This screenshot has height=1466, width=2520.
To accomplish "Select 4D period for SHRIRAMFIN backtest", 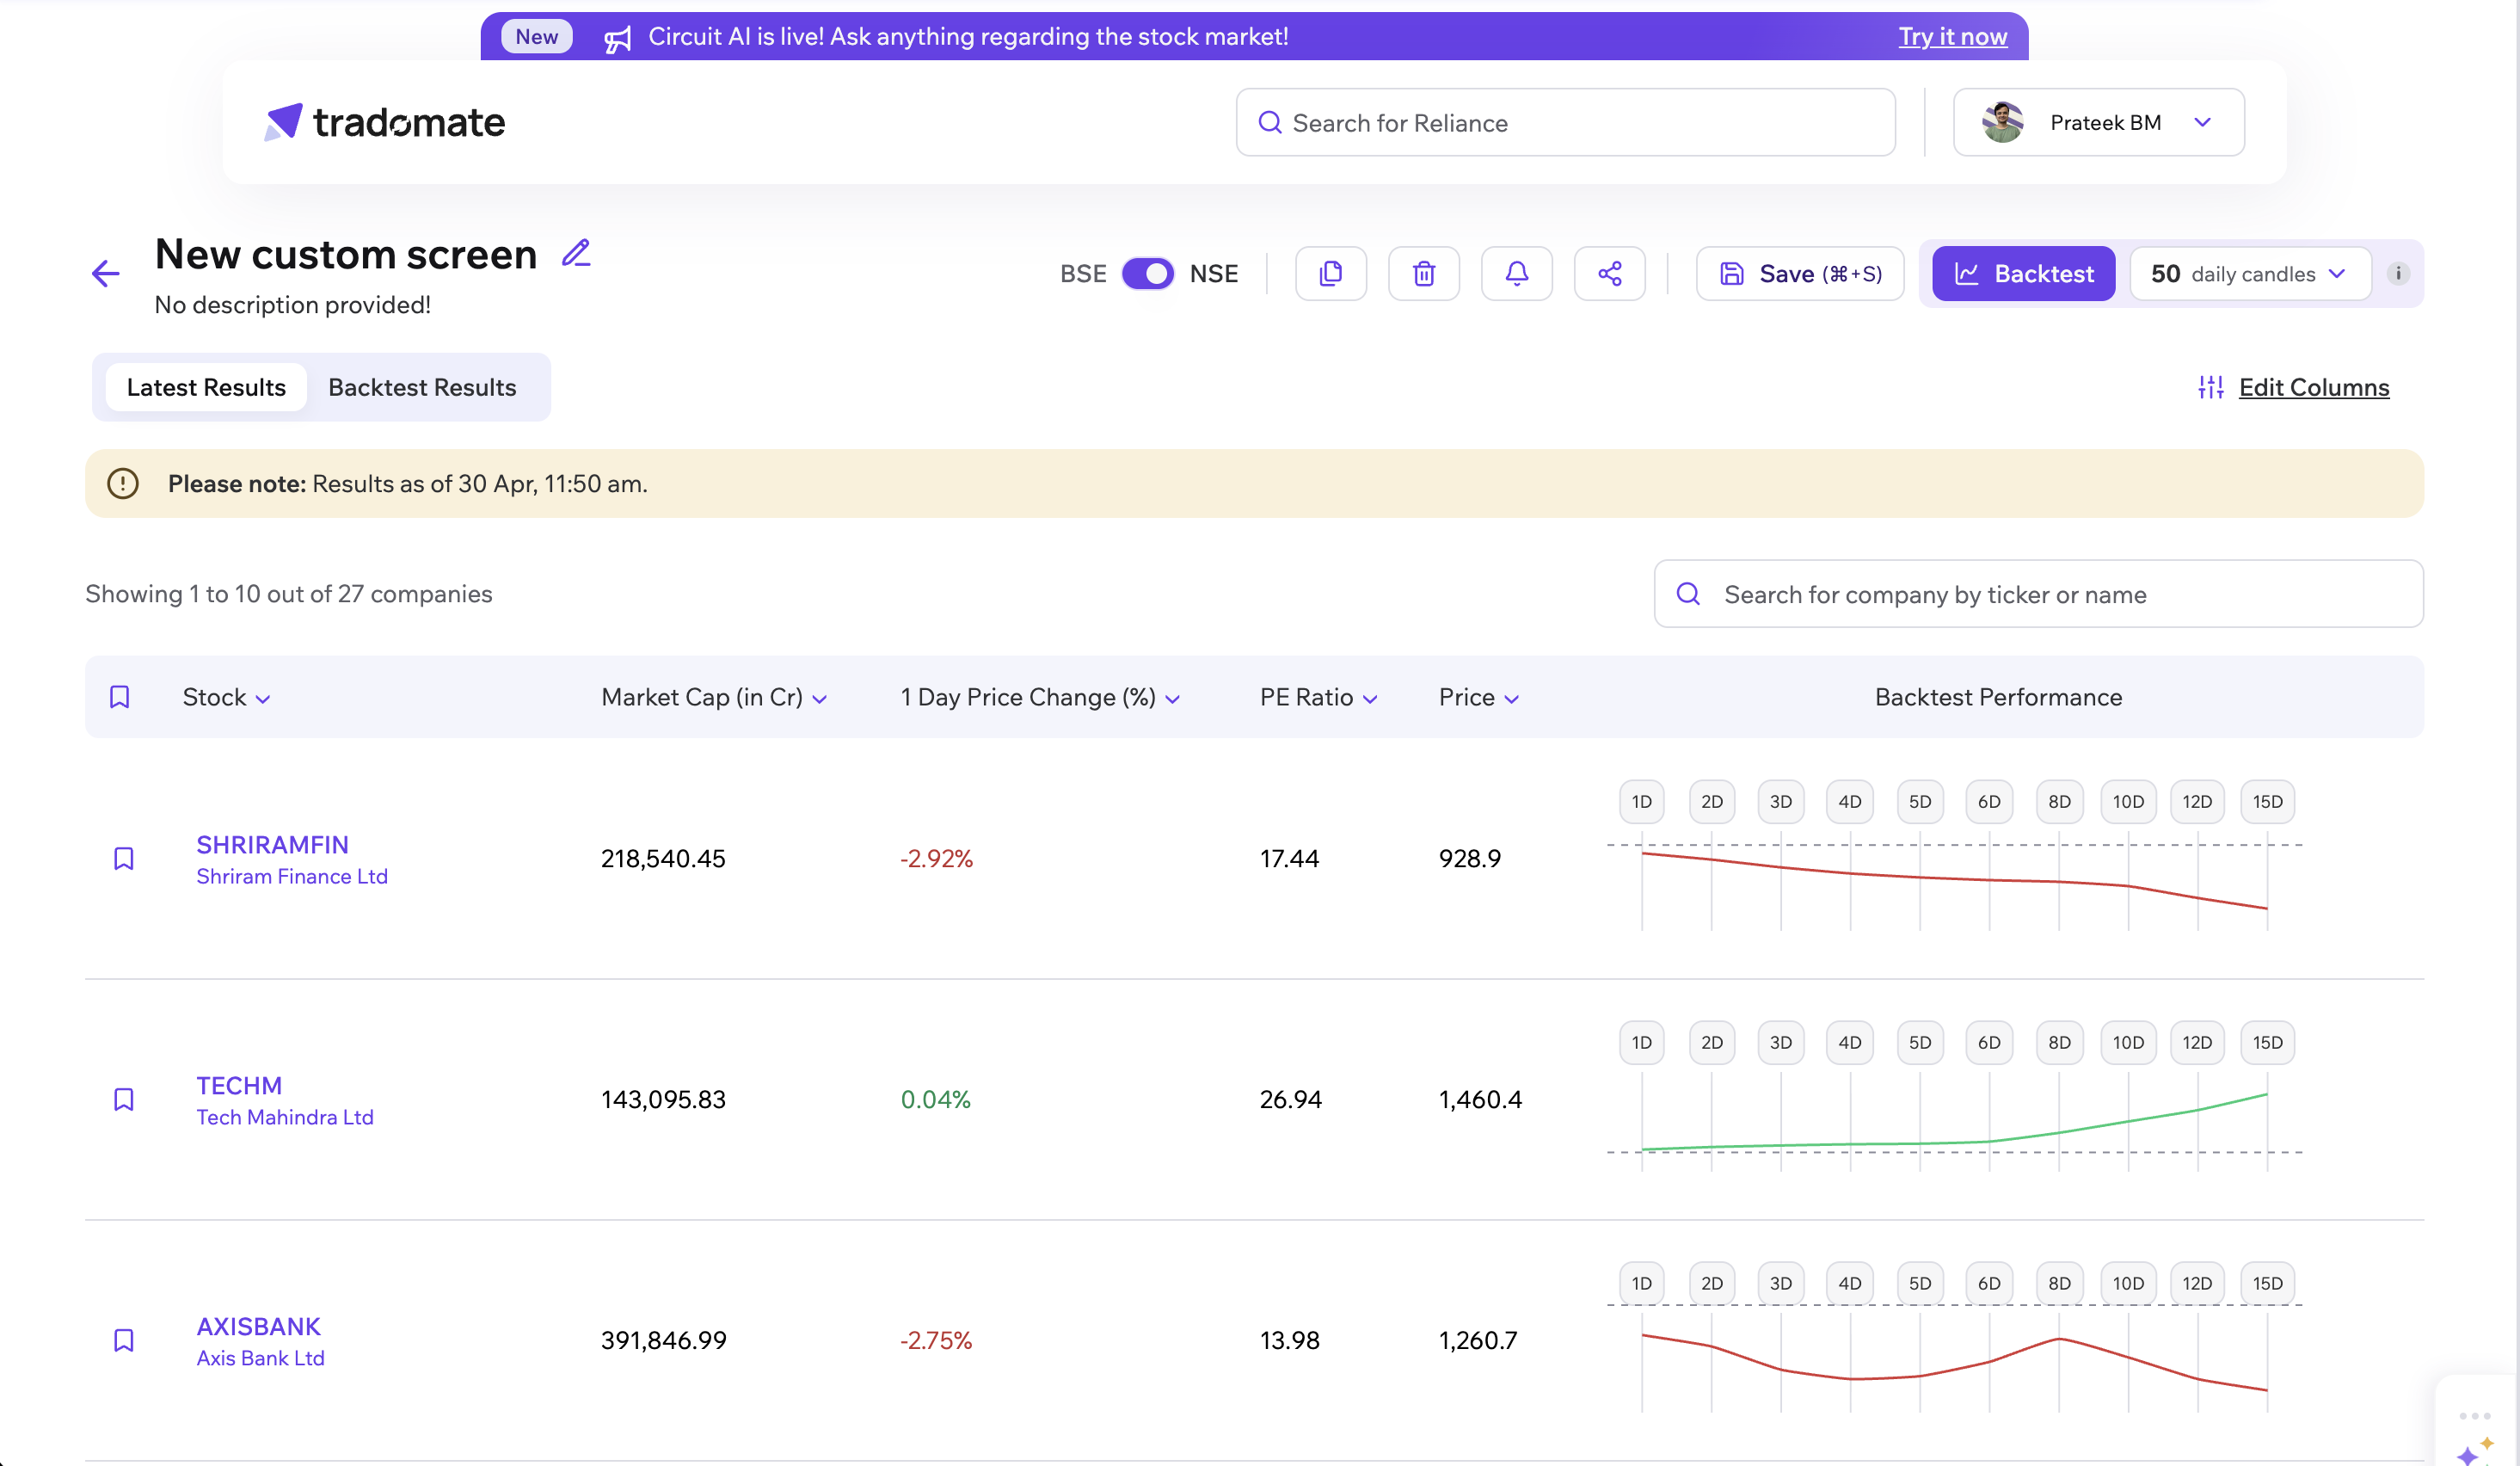I will point(1849,801).
